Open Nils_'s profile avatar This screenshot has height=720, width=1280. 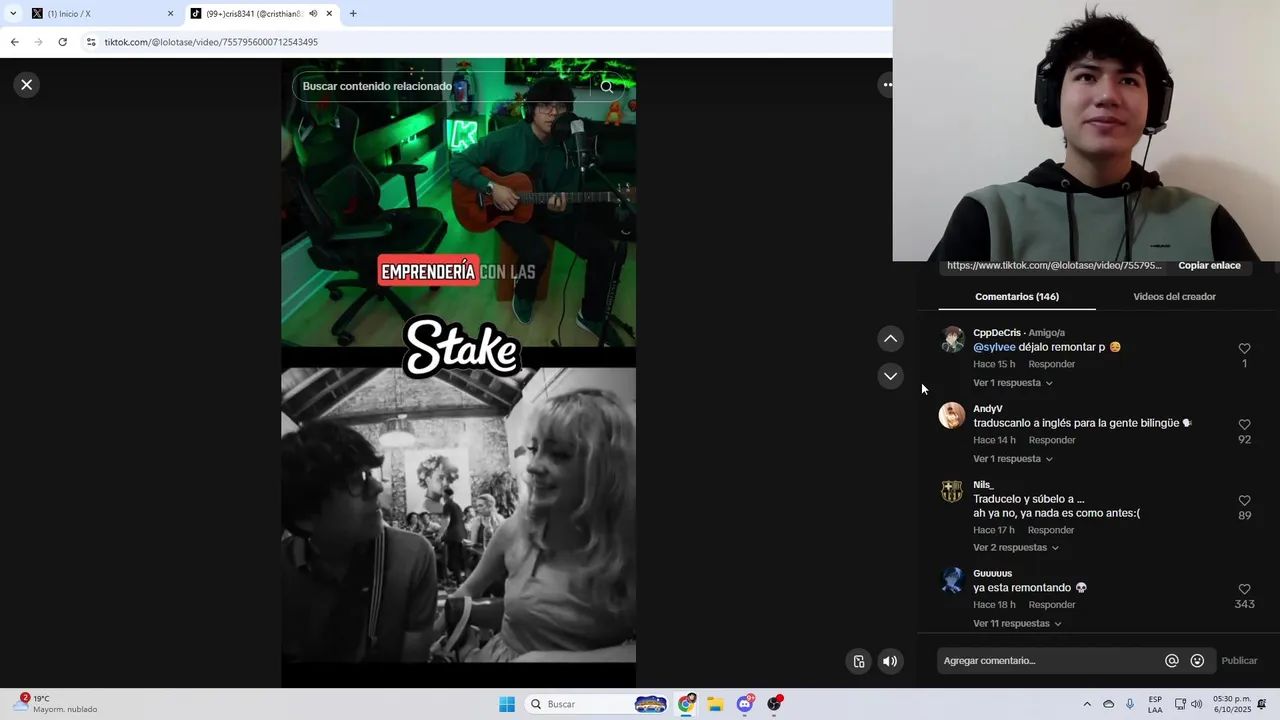click(x=952, y=491)
